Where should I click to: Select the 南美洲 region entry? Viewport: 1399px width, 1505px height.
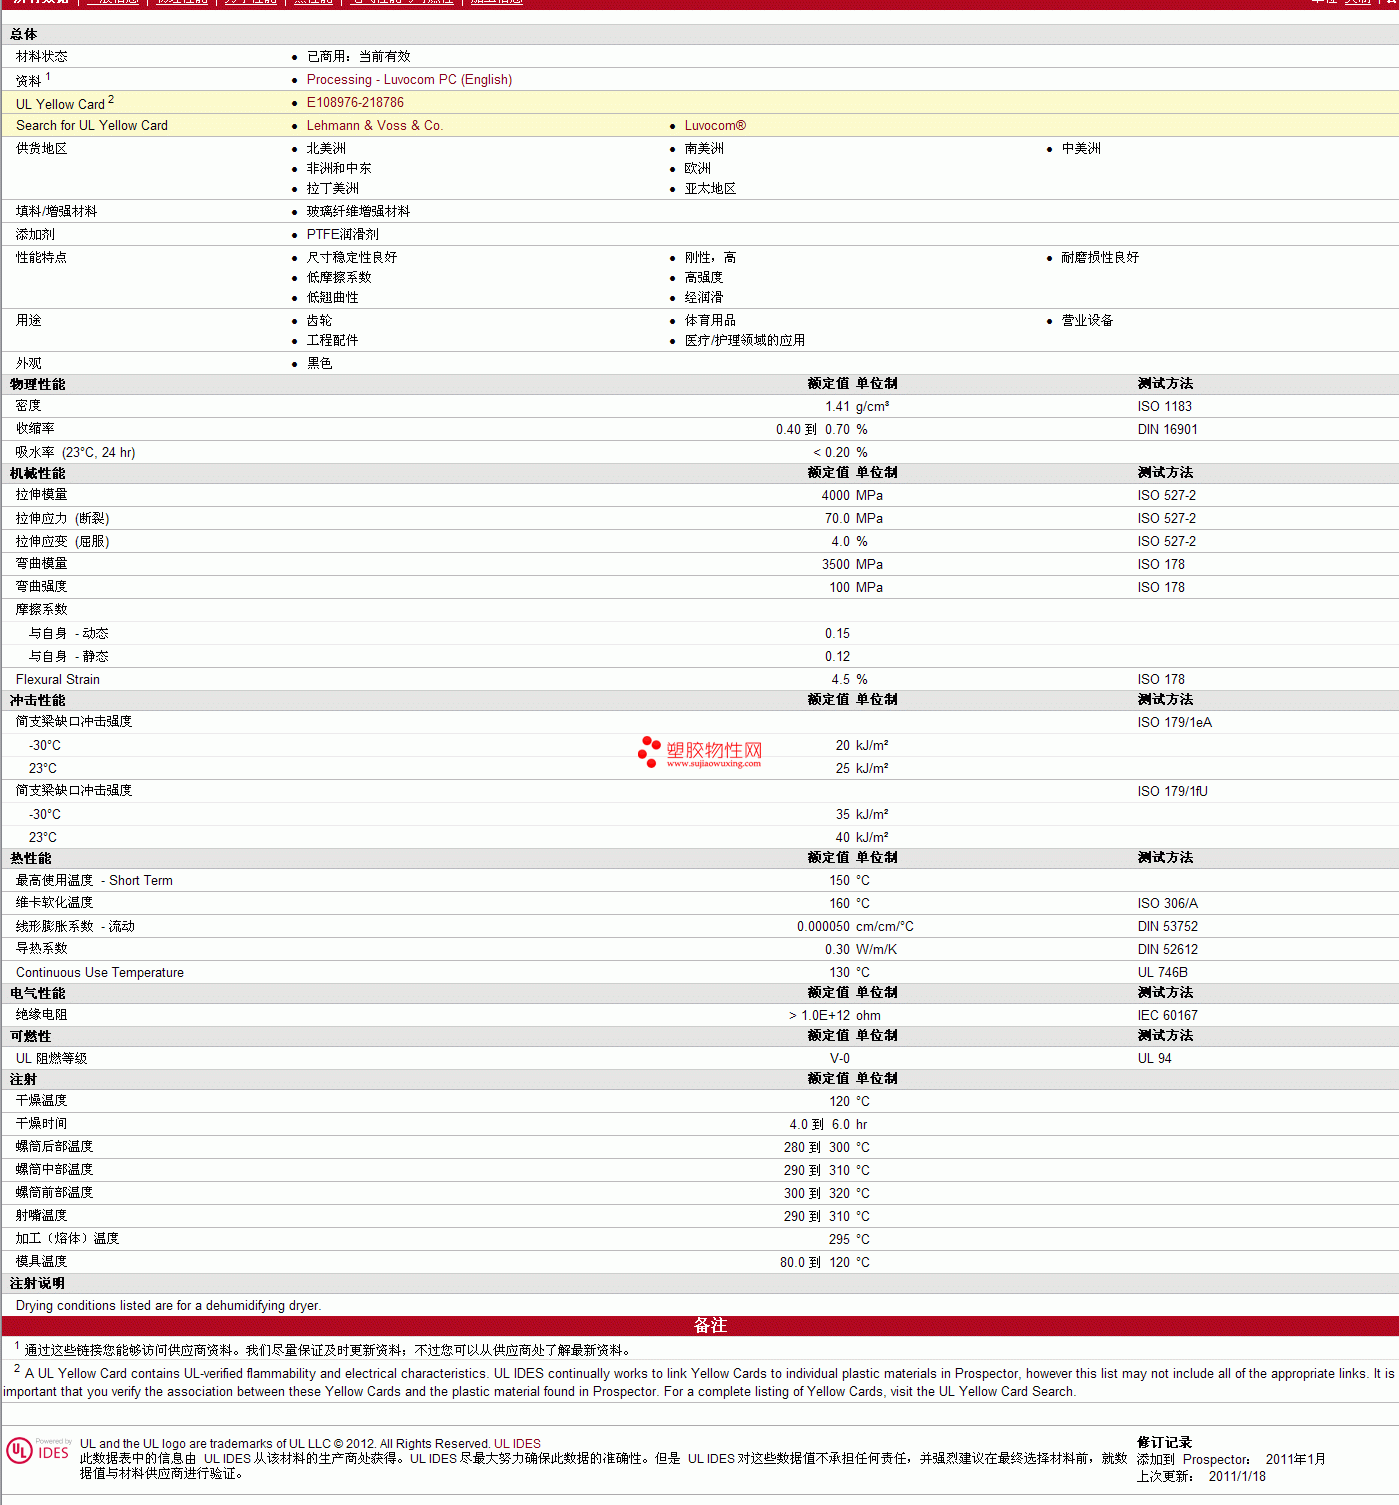(704, 149)
